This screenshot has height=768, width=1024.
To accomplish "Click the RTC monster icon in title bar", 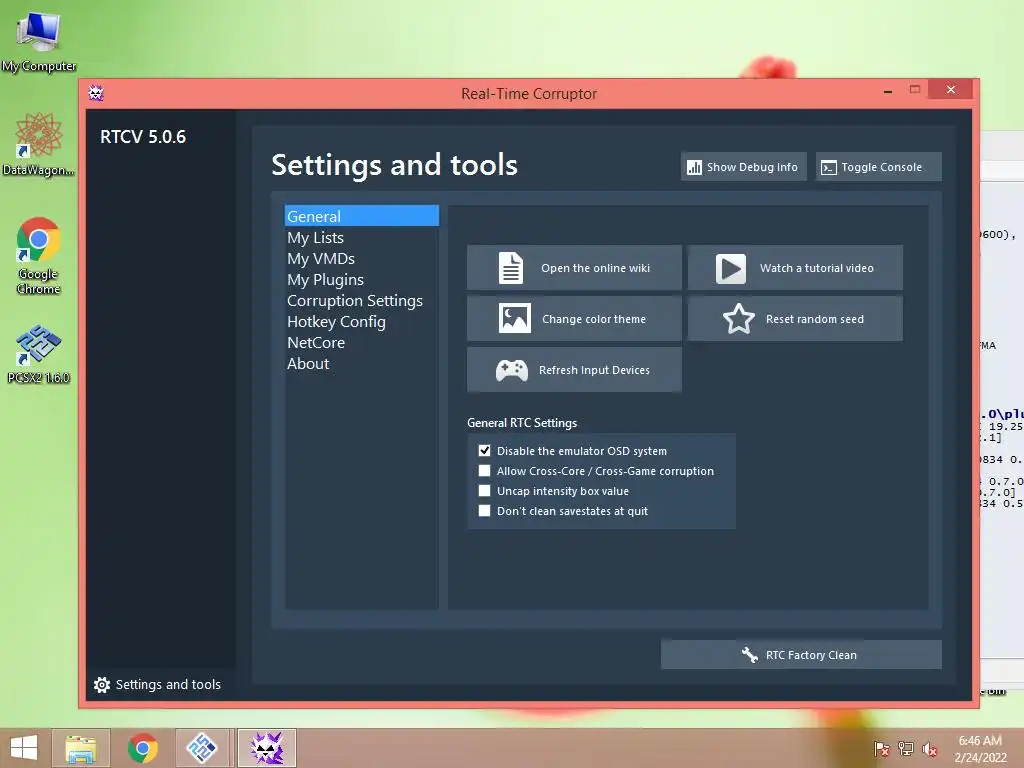I will (96, 93).
